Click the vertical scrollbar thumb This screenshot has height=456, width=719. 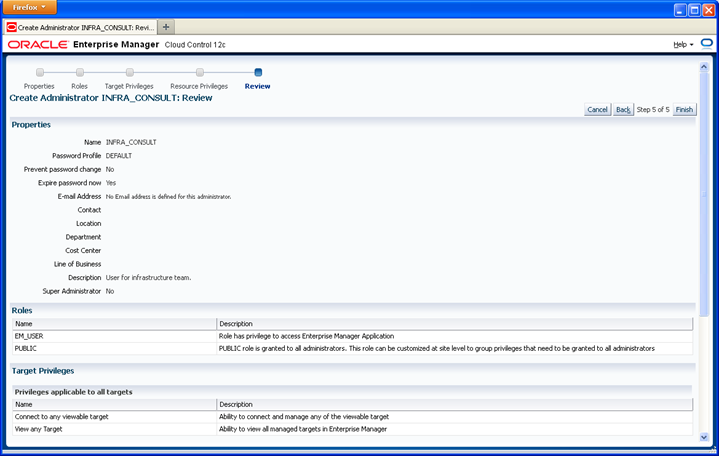click(x=704, y=194)
